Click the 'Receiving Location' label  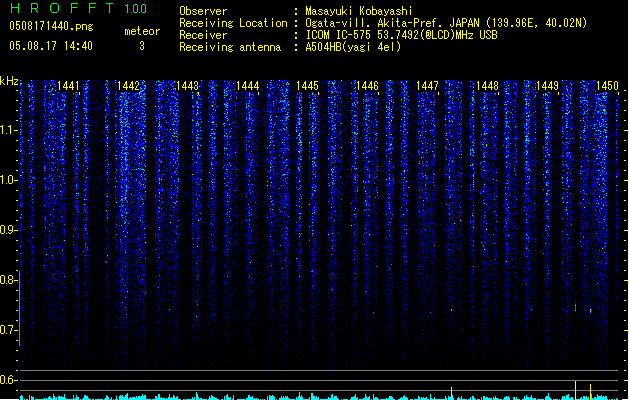pyautogui.click(x=233, y=23)
